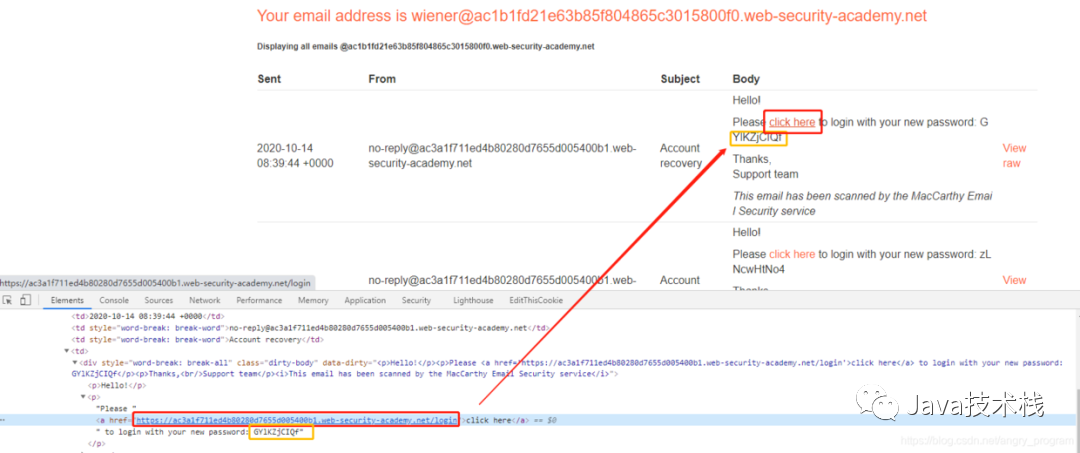Click the Account recovery subject of first email

click(x=681, y=156)
